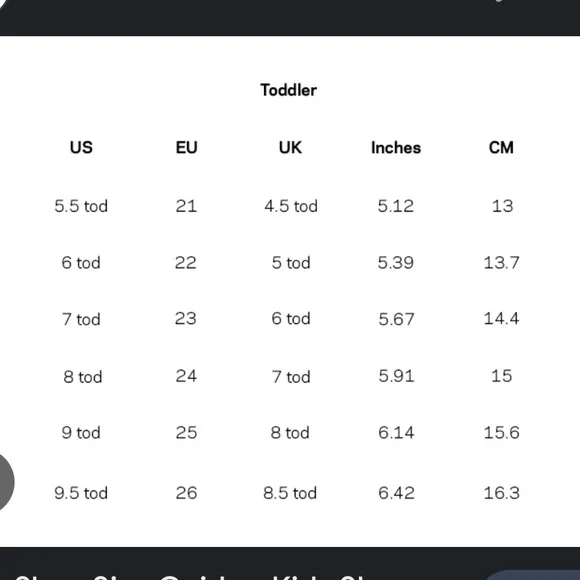Image resolution: width=580 pixels, height=580 pixels.
Task: Click the 13.7 CM cell
Action: click(x=502, y=263)
